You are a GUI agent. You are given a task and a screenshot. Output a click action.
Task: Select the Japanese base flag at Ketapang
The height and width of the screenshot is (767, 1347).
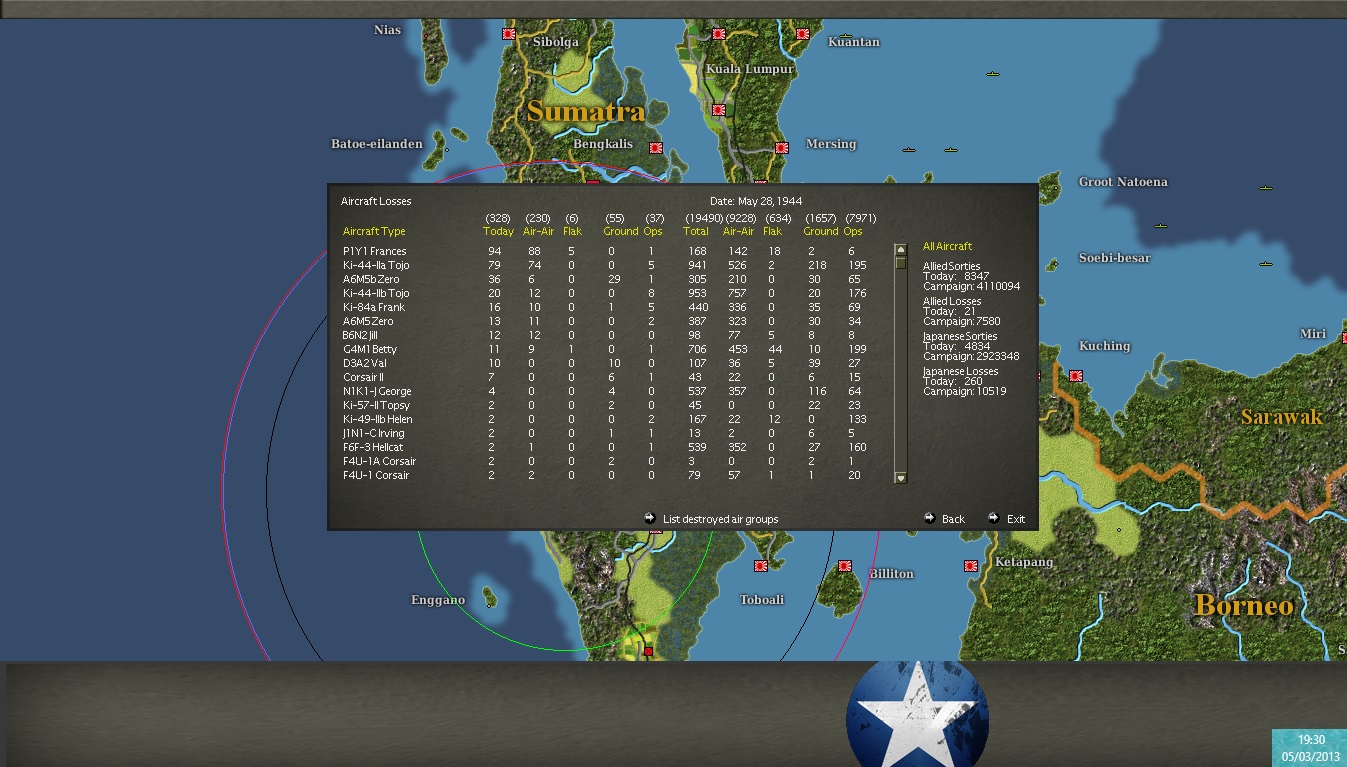pos(971,566)
